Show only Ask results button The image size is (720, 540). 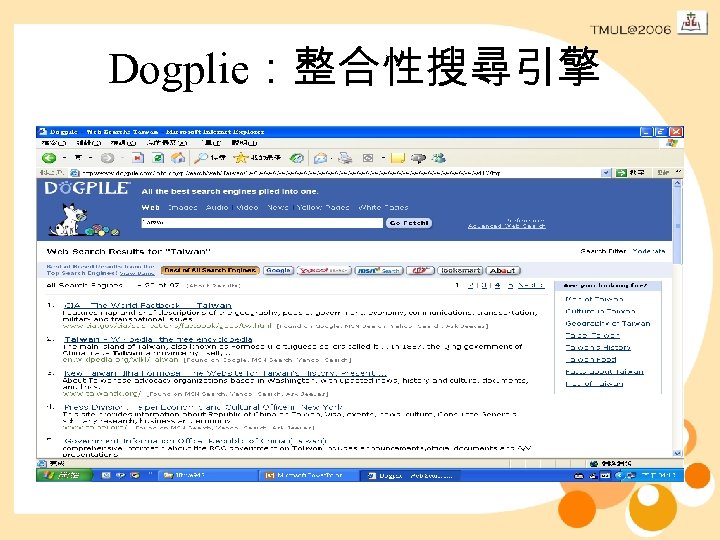click(420, 270)
